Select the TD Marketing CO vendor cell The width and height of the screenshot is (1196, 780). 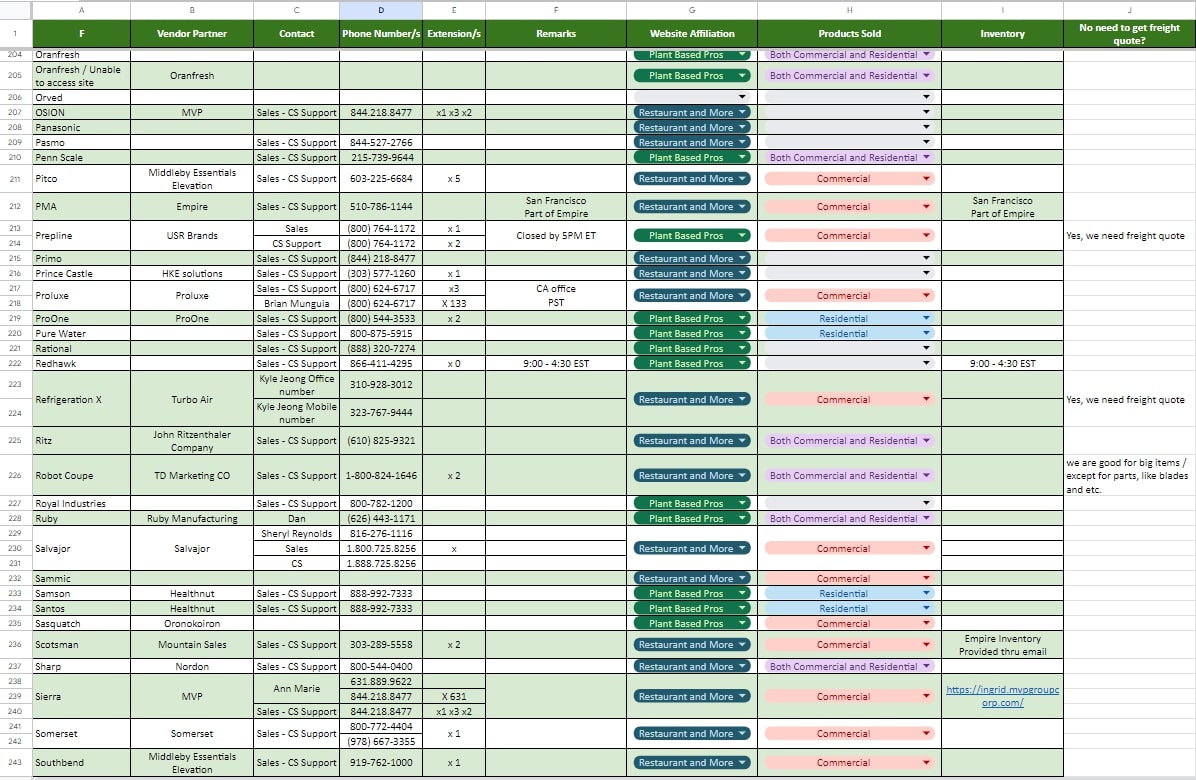[x=191, y=475]
